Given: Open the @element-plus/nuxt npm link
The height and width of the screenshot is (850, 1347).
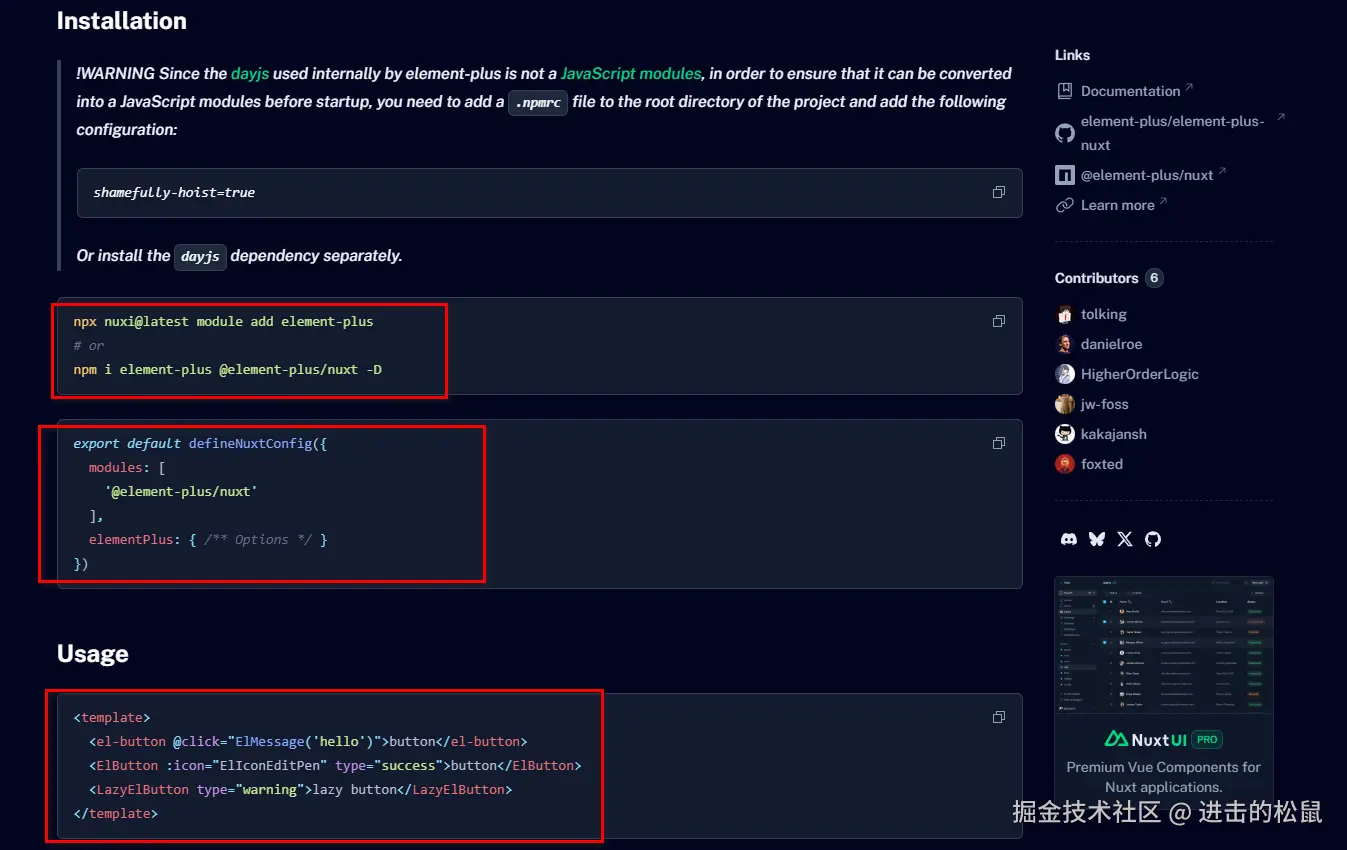Looking at the screenshot, I should click(x=1147, y=175).
